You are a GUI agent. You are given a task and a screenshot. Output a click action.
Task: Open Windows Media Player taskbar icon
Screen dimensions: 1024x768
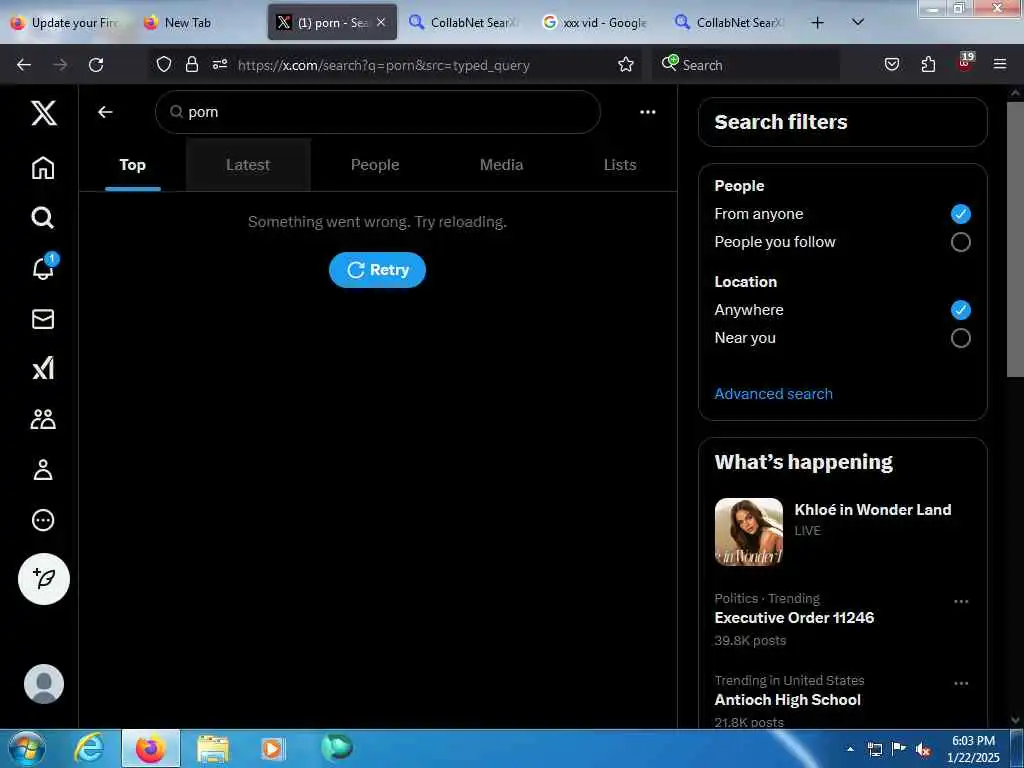[x=273, y=749]
